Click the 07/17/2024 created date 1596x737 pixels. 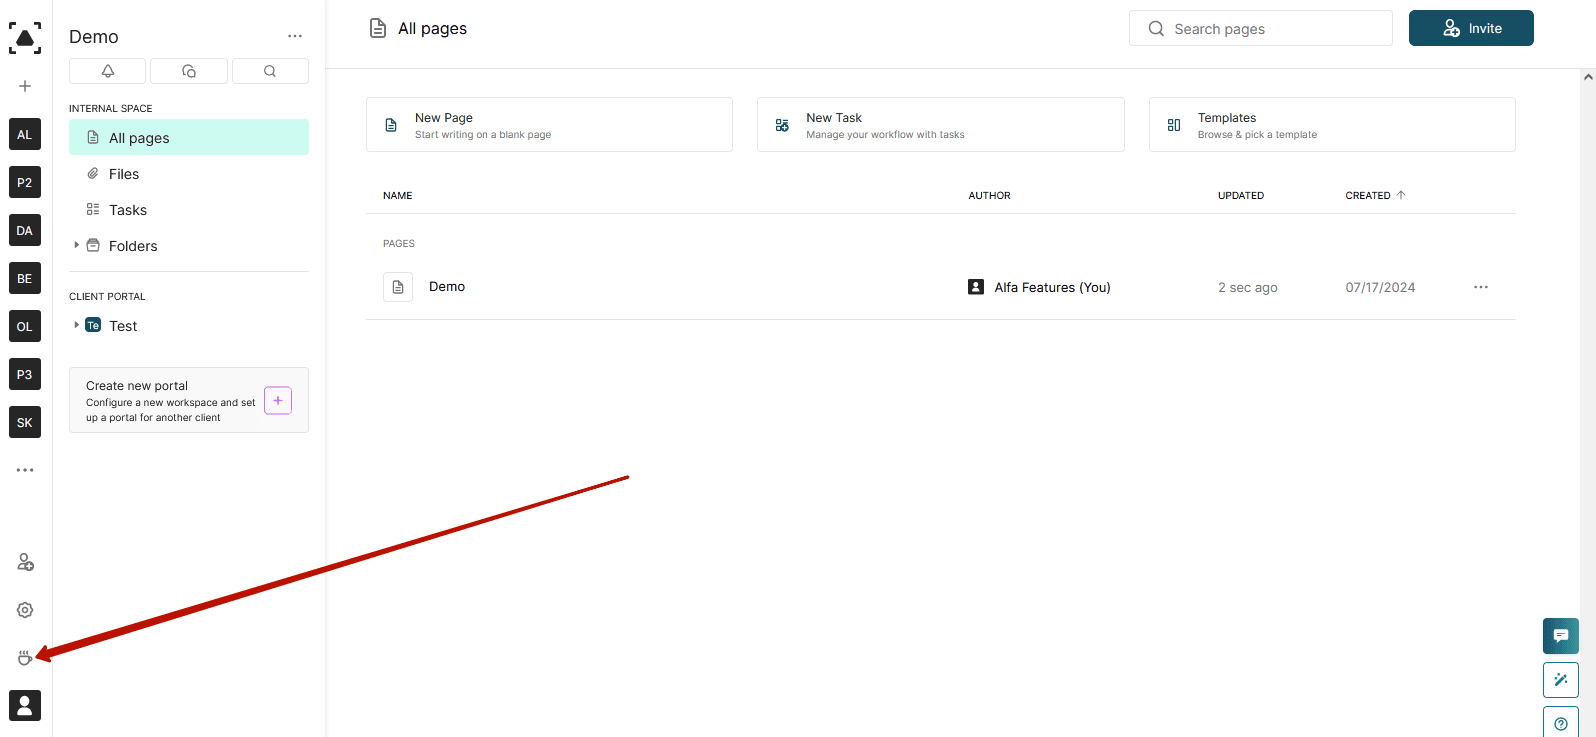(1380, 287)
